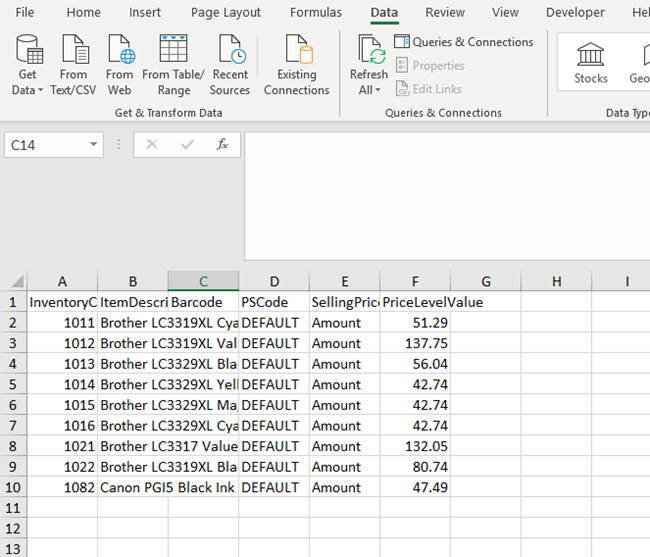This screenshot has height=557, width=650.
Task: Select cell F2 containing 51.29
Action: coord(415,323)
